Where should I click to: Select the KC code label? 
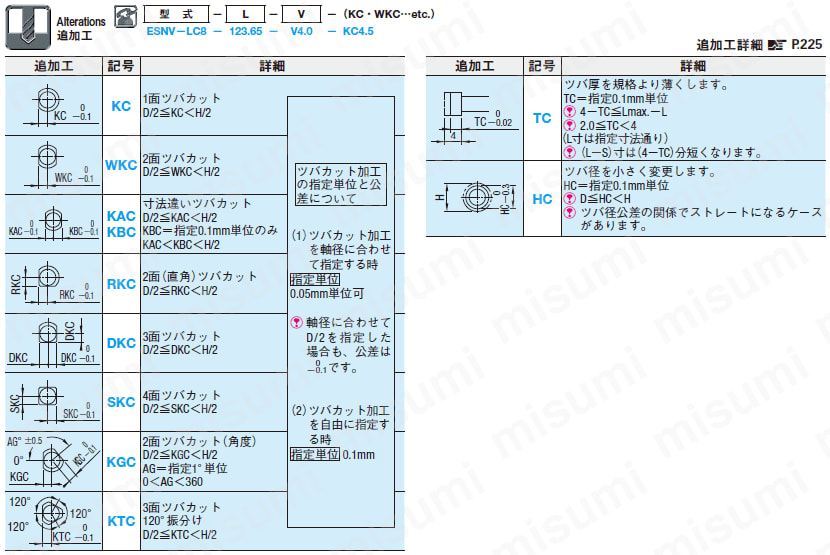(x=121, y=106)
